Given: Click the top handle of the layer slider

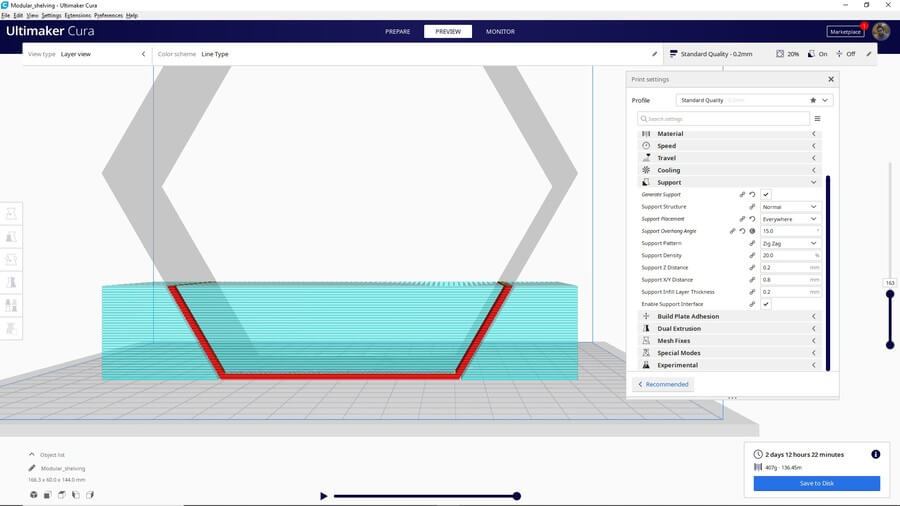Looking at the screenshot, I should pyautogui.click(x=890, y=294).
